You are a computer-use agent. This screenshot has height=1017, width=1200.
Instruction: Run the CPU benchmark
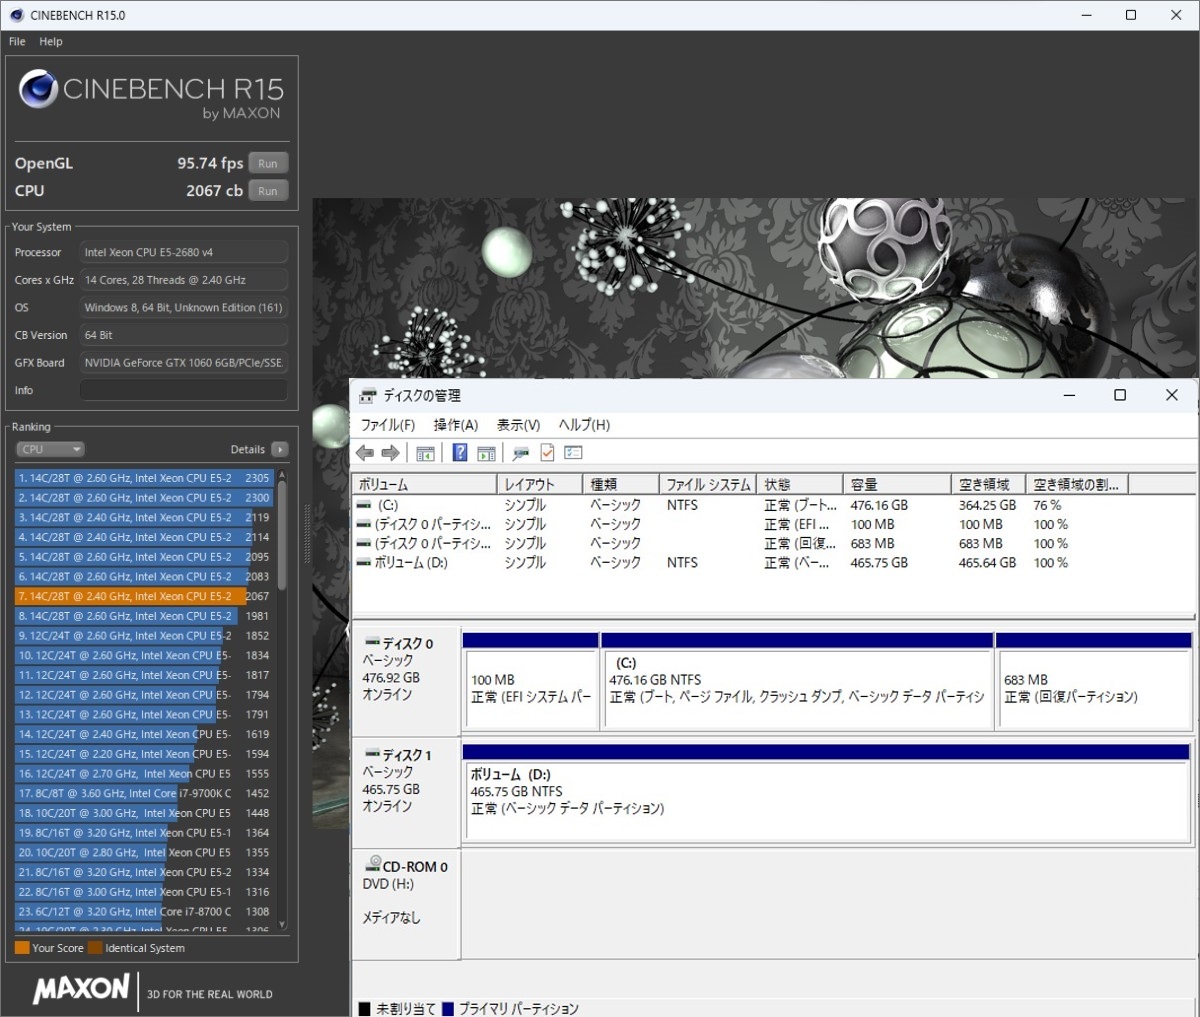[x=268, y=191]
